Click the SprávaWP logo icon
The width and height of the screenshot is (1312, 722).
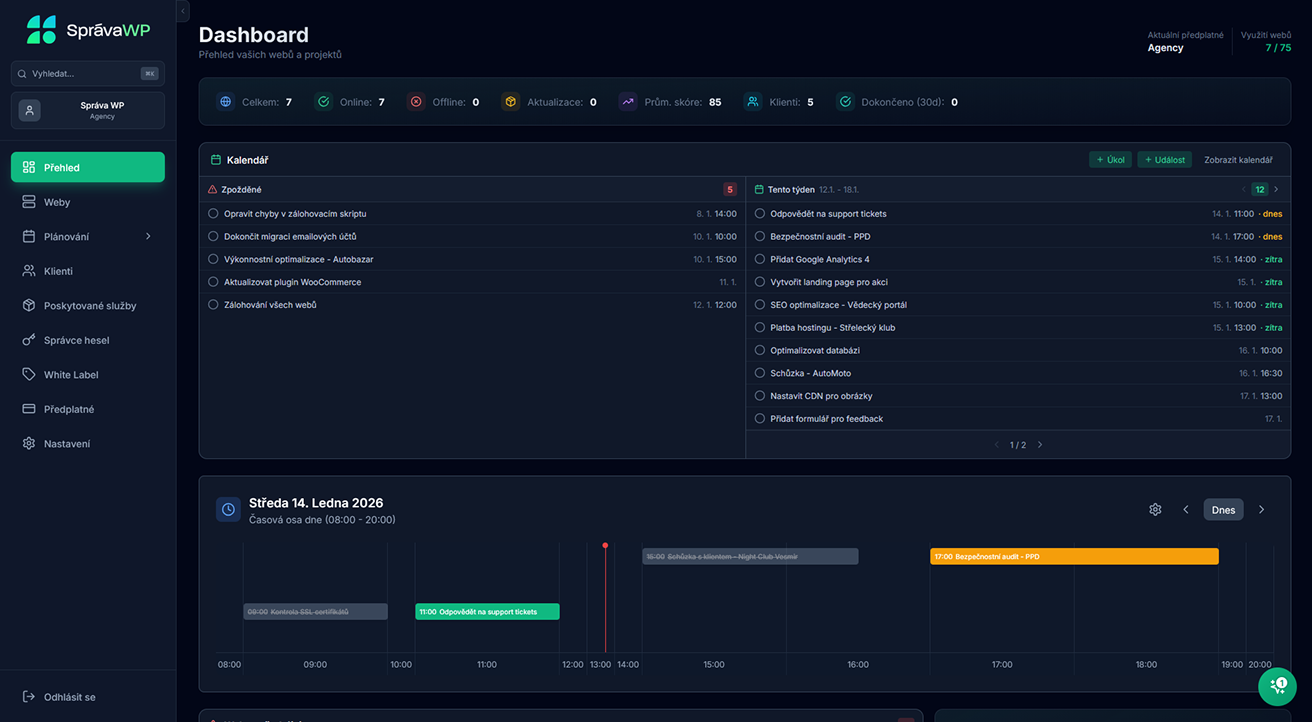pos(42,30)
